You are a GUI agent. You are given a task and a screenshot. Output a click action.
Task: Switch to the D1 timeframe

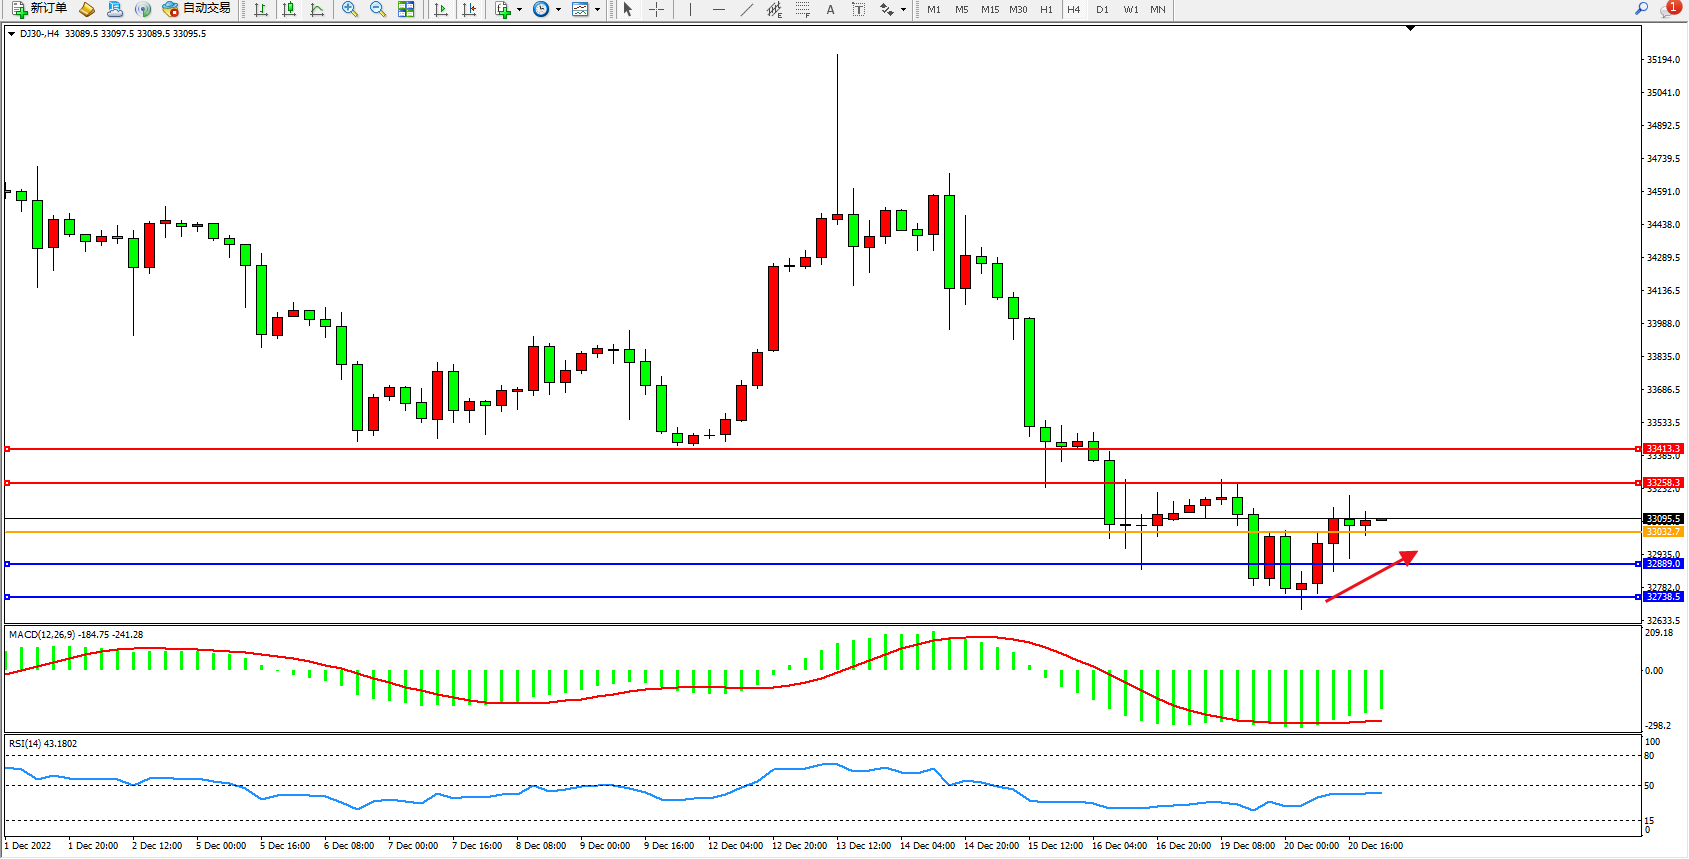(1102, 9)
